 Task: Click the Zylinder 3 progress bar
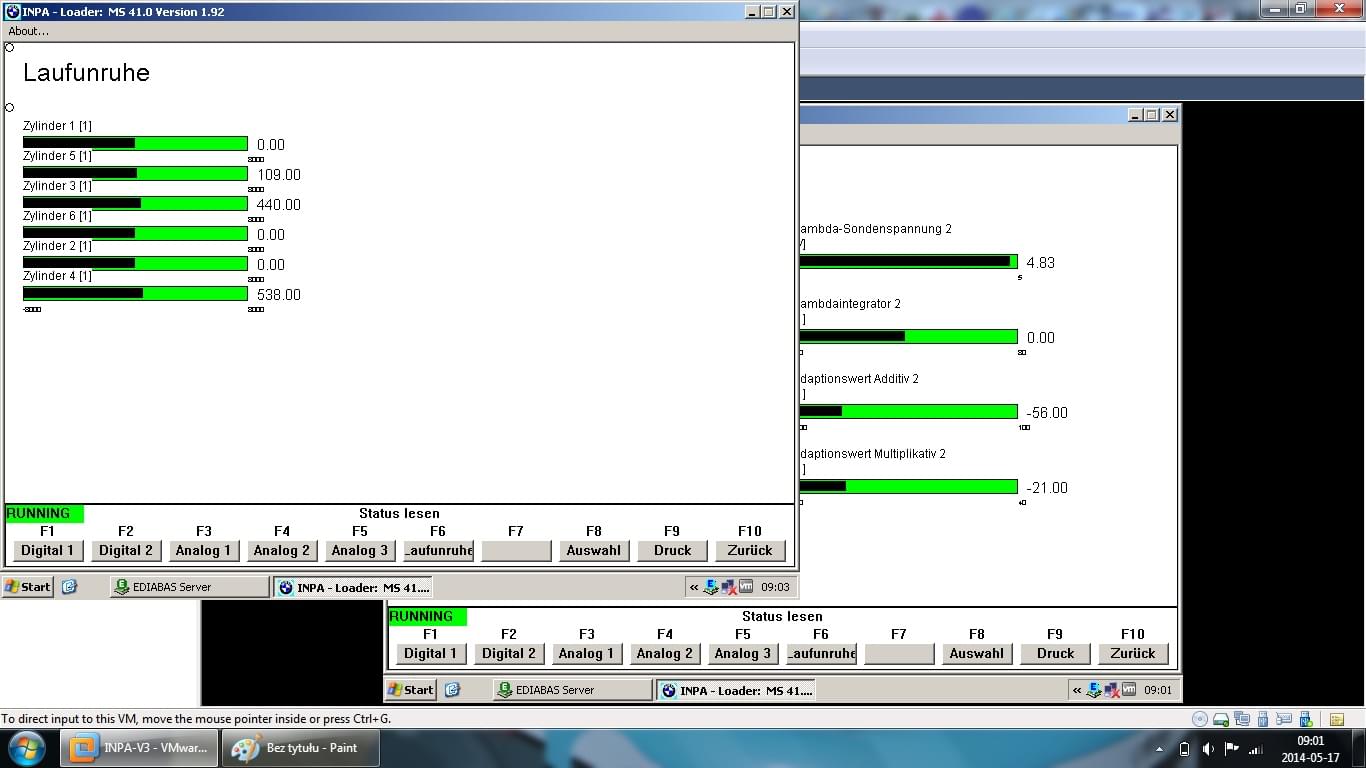coord(135,203)
